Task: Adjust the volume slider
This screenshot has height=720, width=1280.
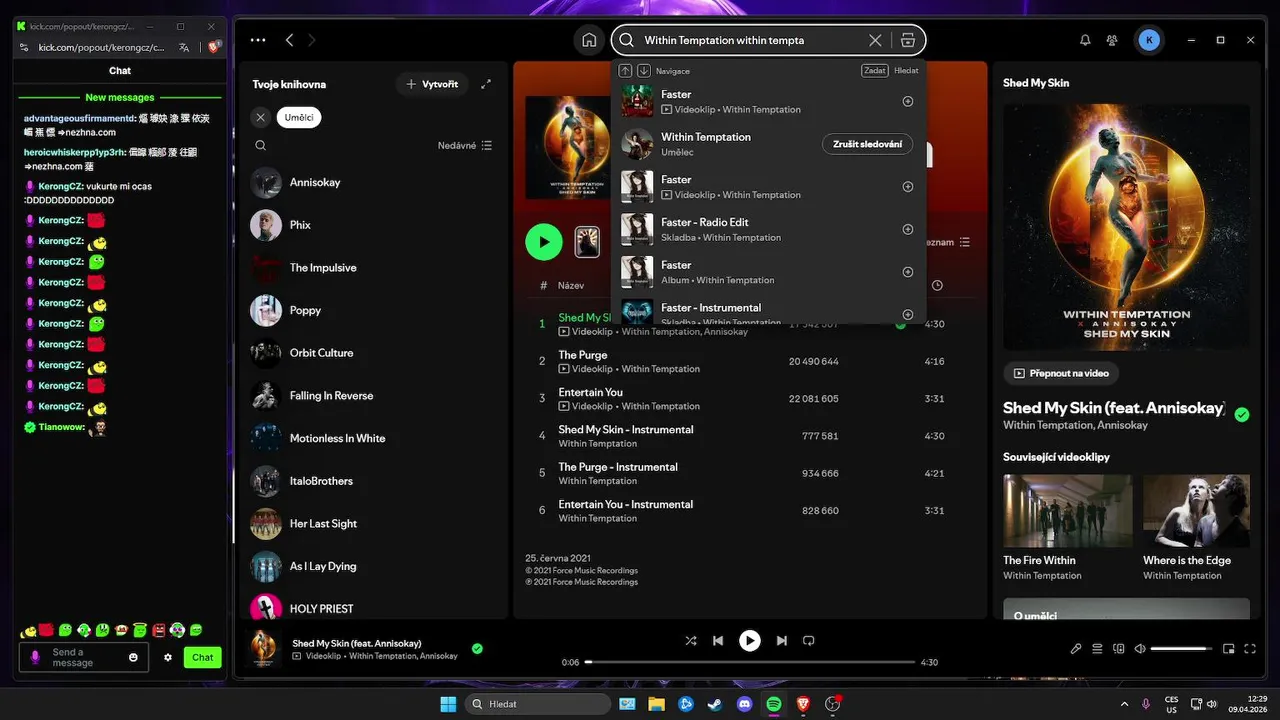Action: coord(1181,649)
